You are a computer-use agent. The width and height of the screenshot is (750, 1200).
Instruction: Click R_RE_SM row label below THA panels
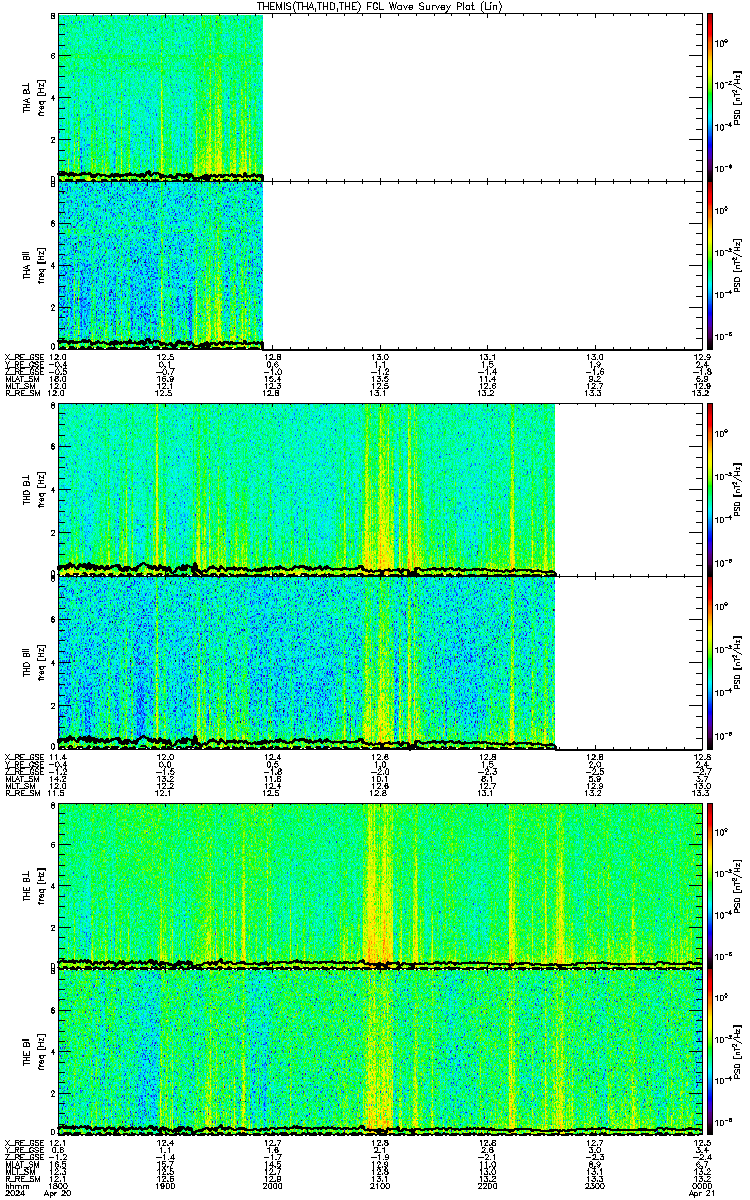pyautogui.click(x=22, y=393)
